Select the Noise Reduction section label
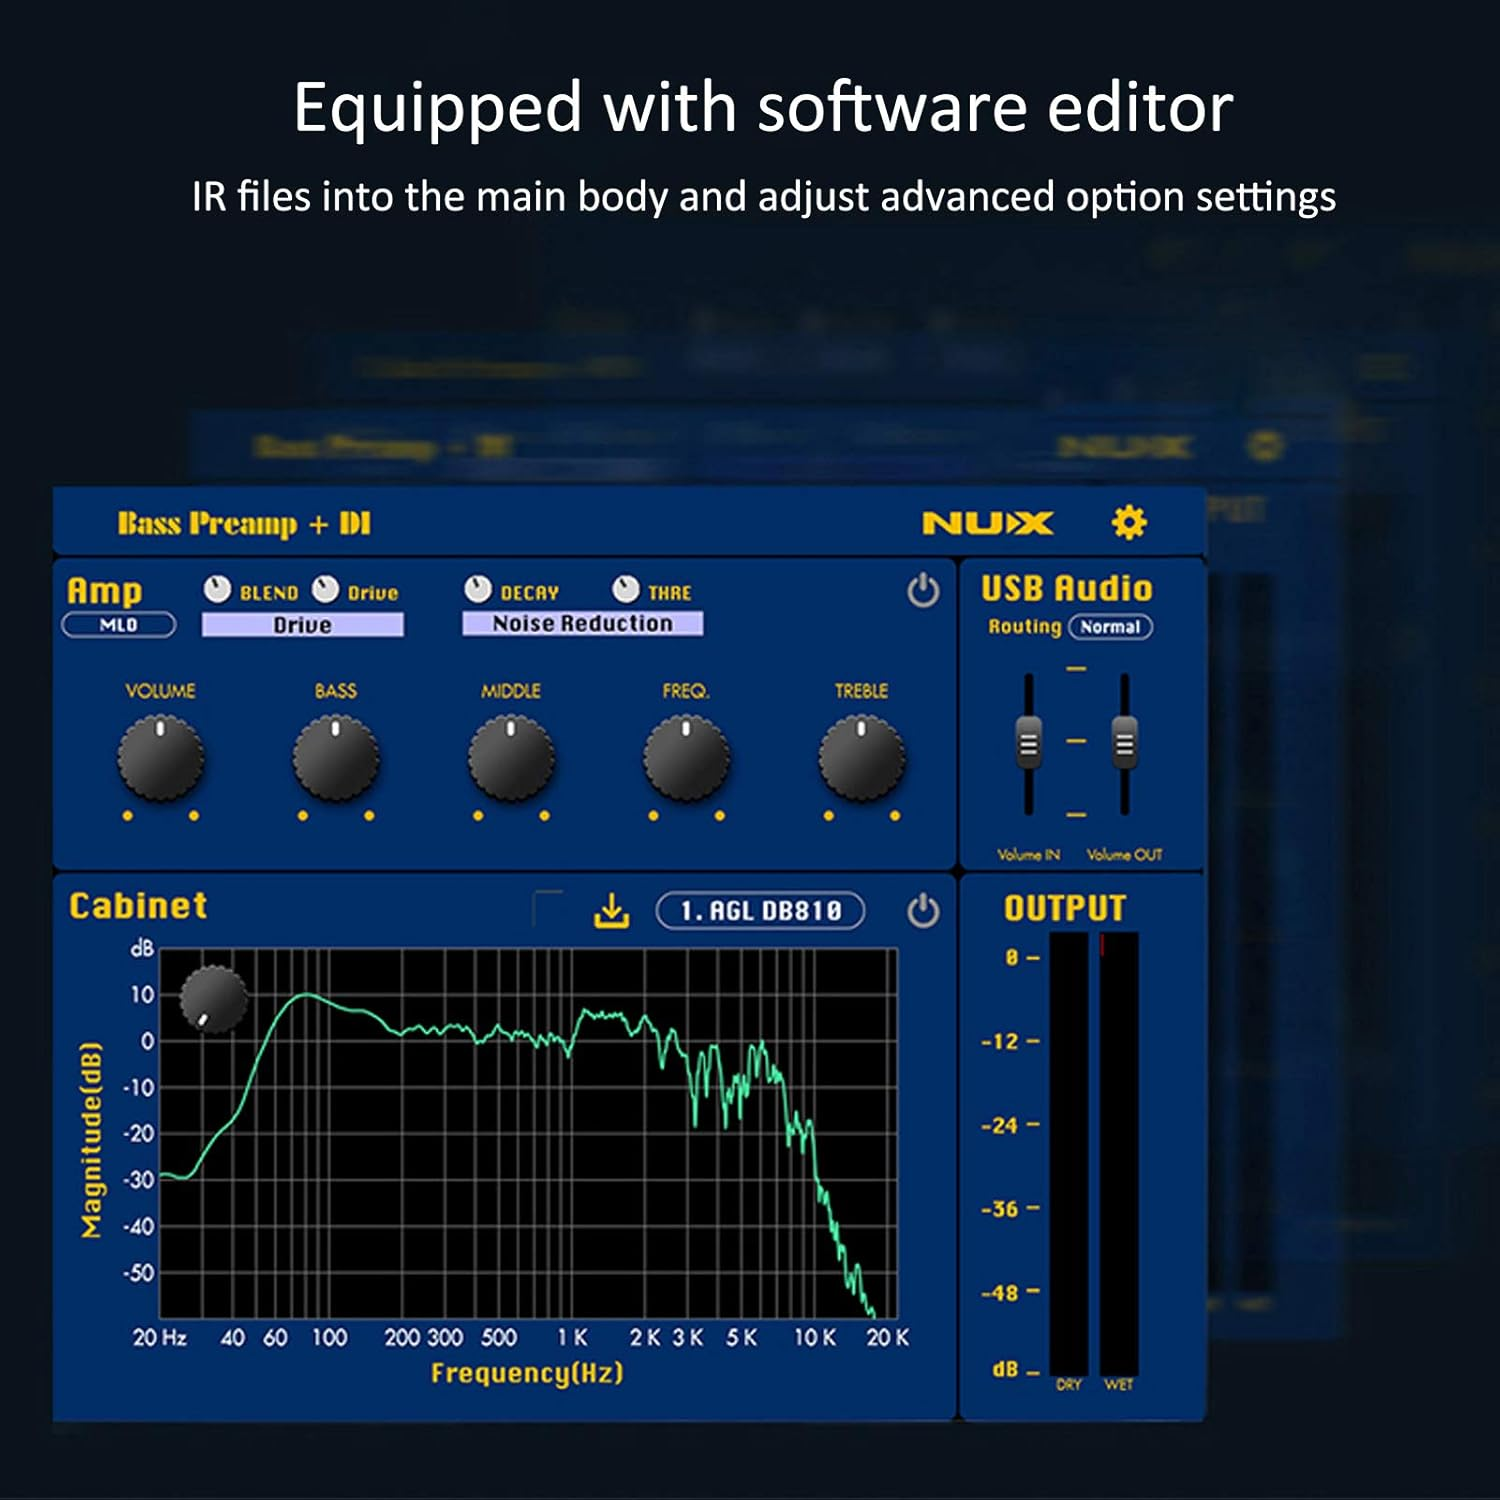This screenshot has width=1500, height=1500. [582, 624]
